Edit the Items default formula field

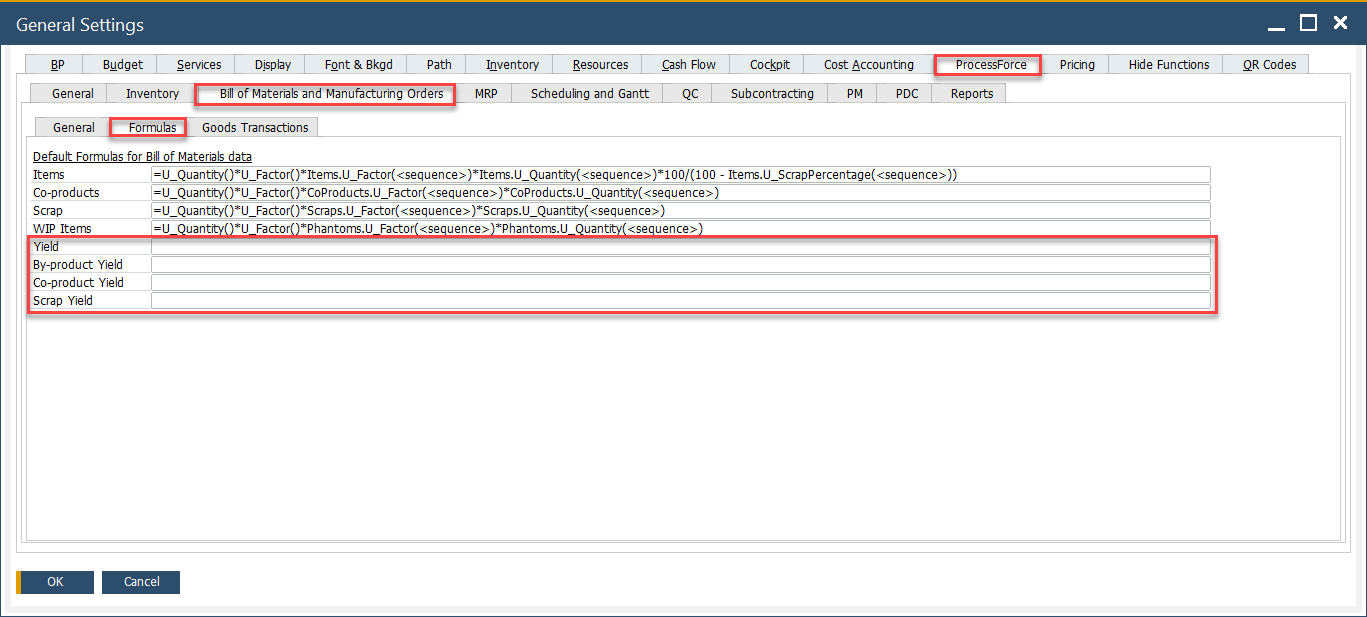coord(680,175)
